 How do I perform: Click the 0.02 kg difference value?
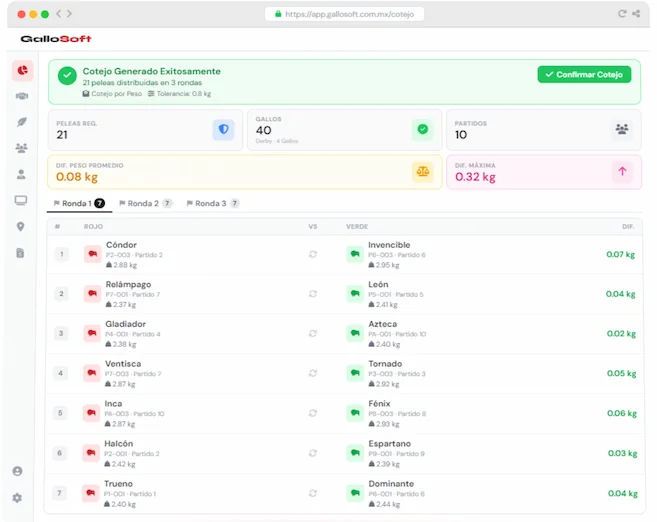(x=621, y=333)
